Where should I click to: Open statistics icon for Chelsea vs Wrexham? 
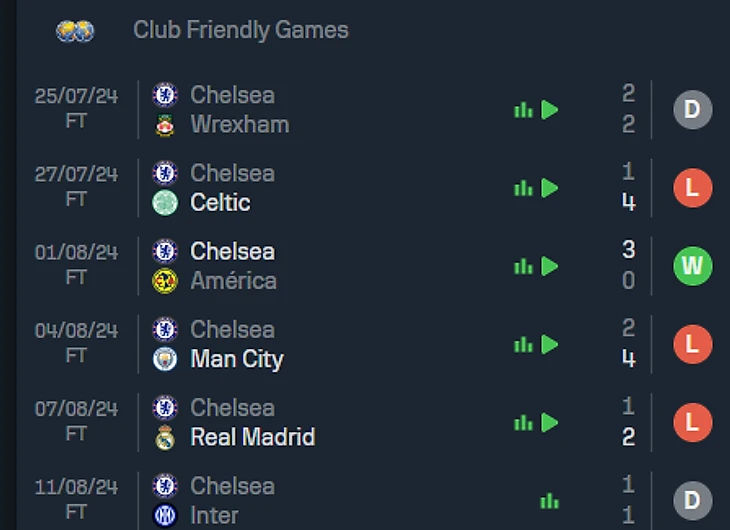click(523, 110)
